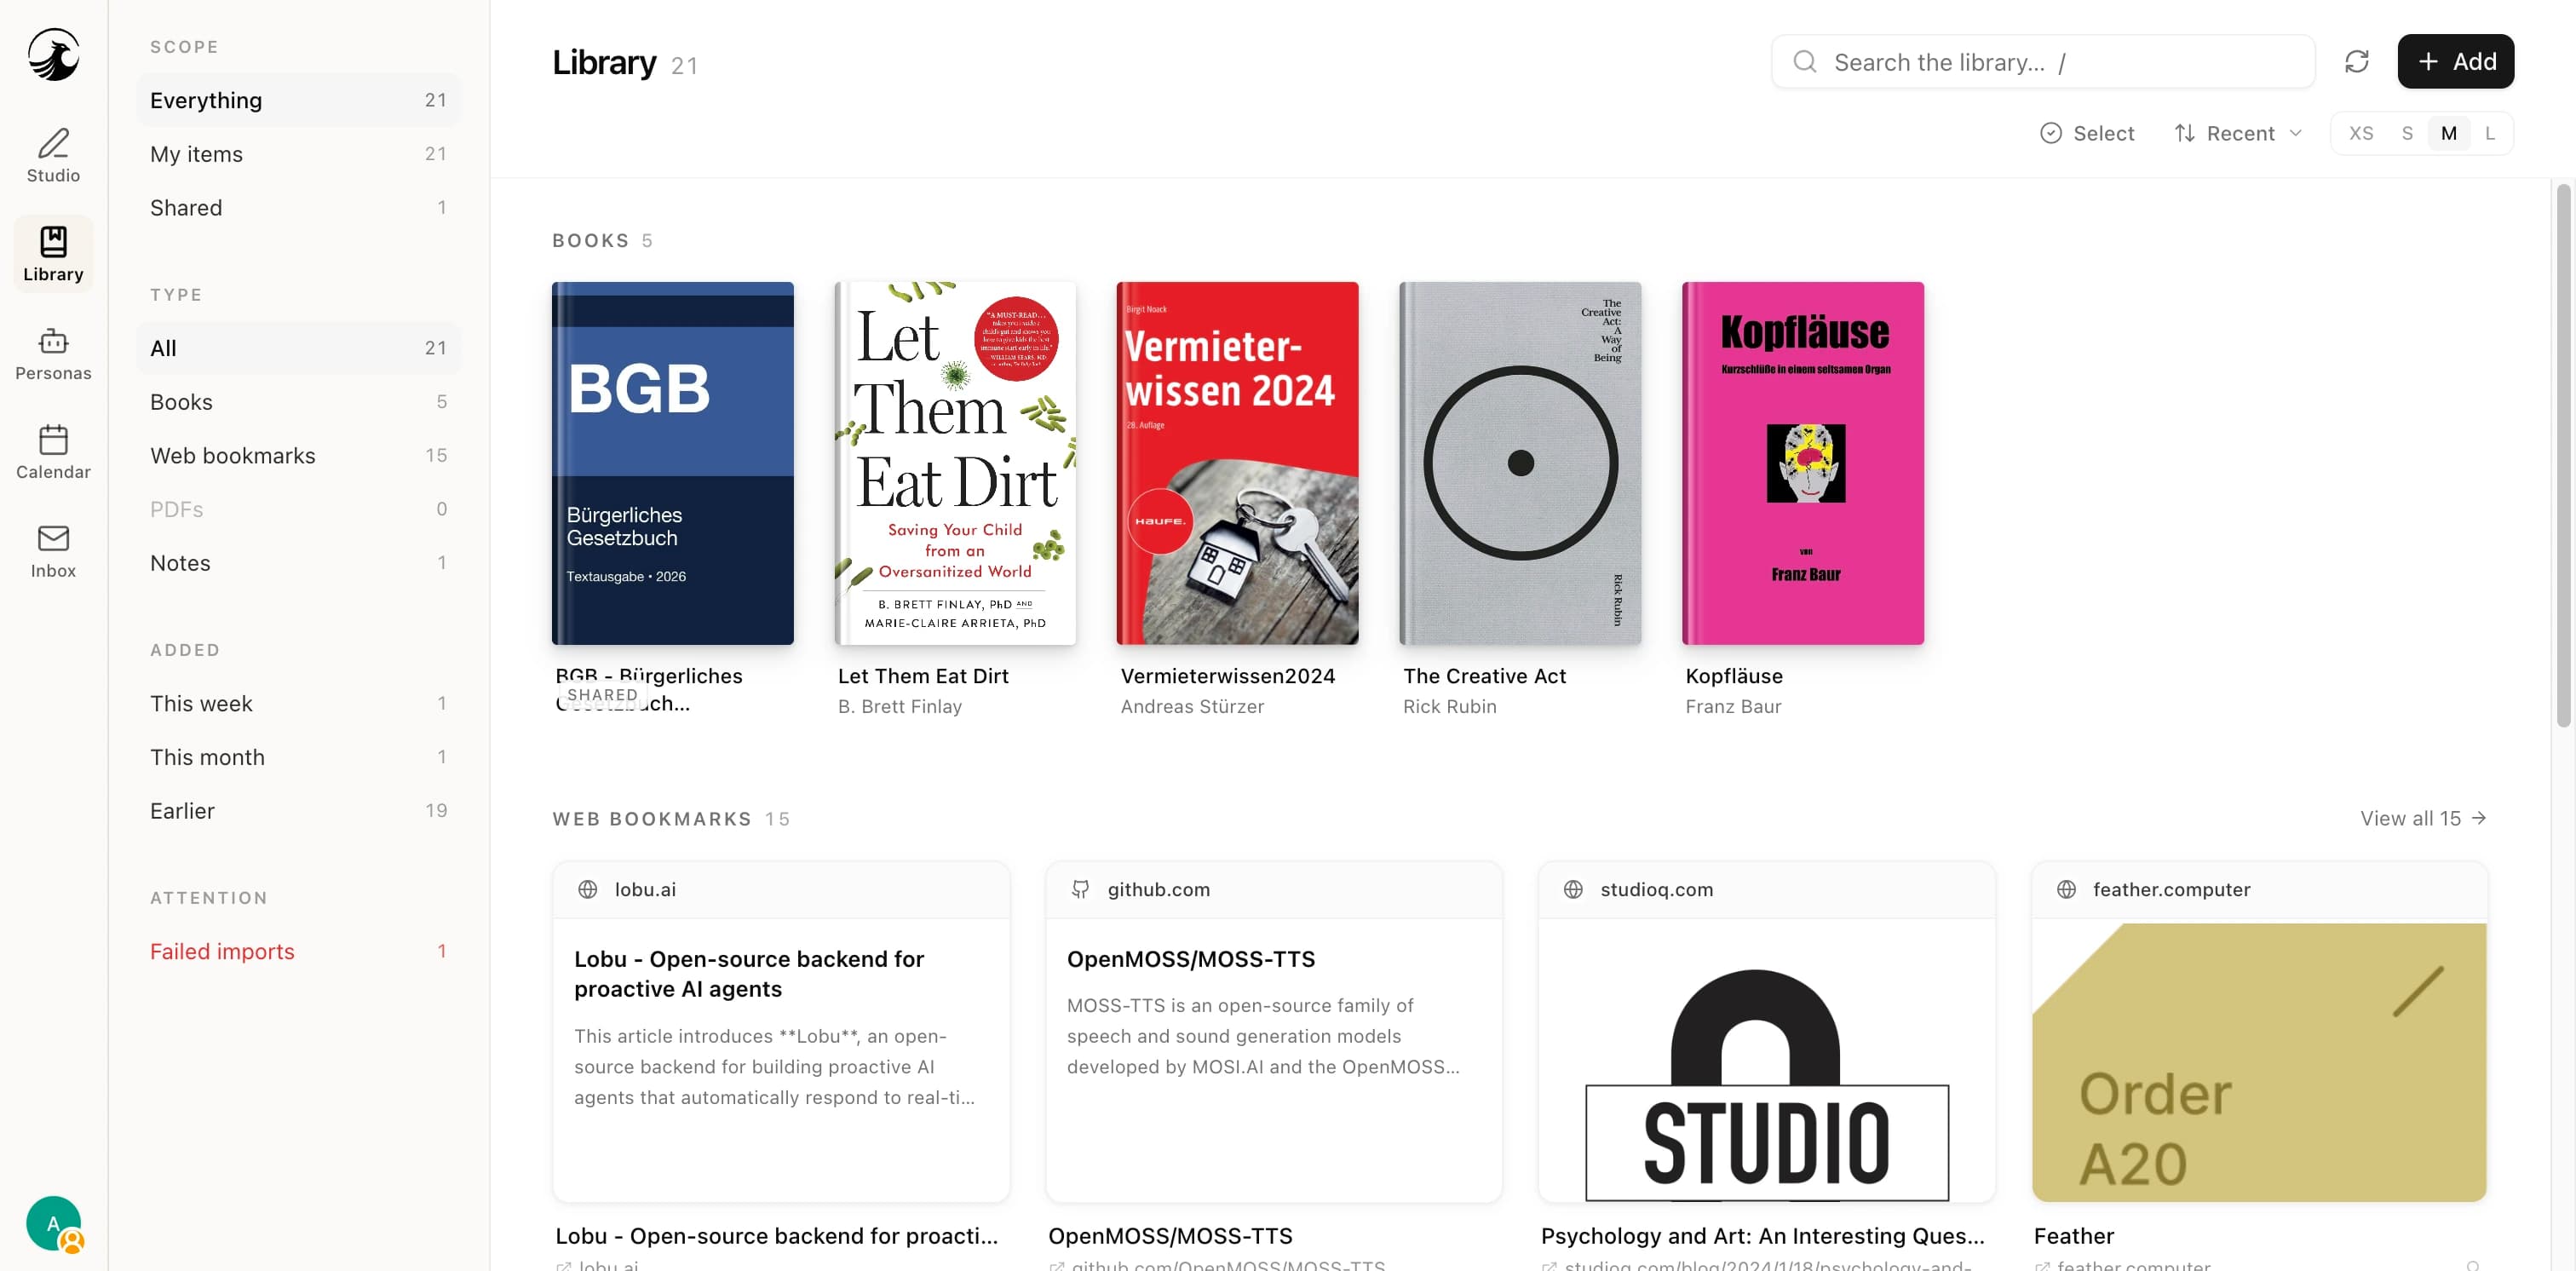Click the globe icon next to lobu.ai

[588, 889]
